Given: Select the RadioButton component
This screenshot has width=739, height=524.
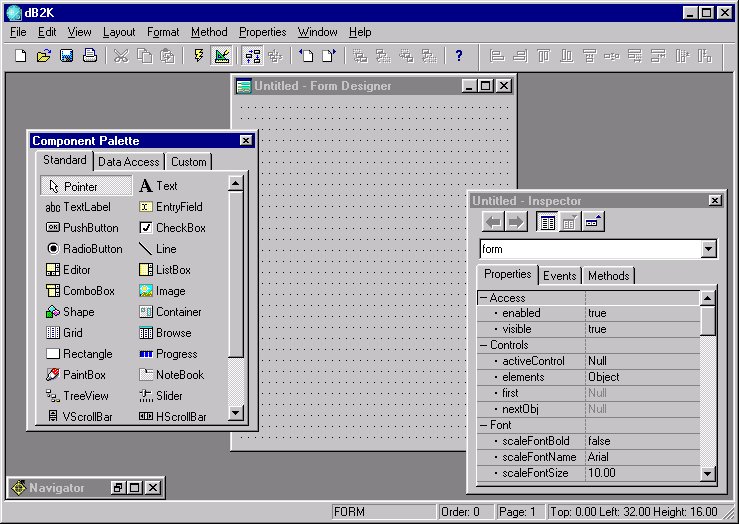Looking at the screenshot, I should coord(84,249).
